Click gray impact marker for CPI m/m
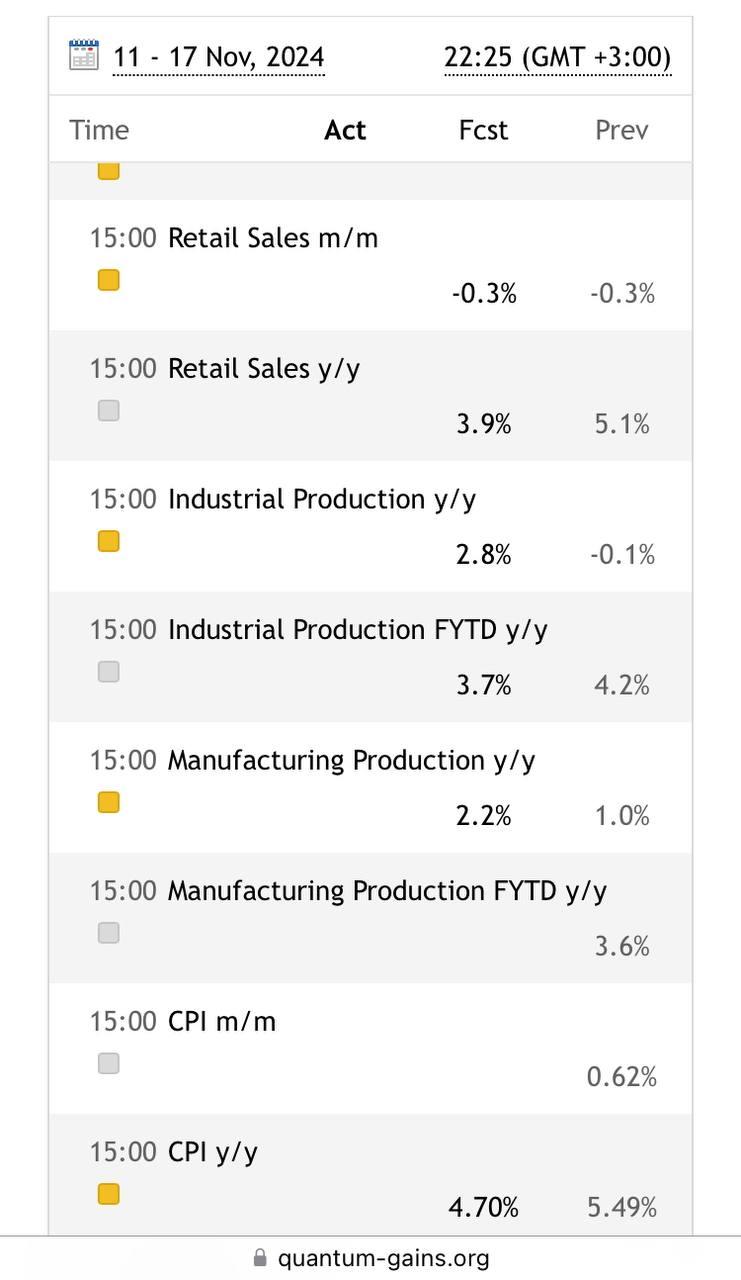 (109, 1063)
